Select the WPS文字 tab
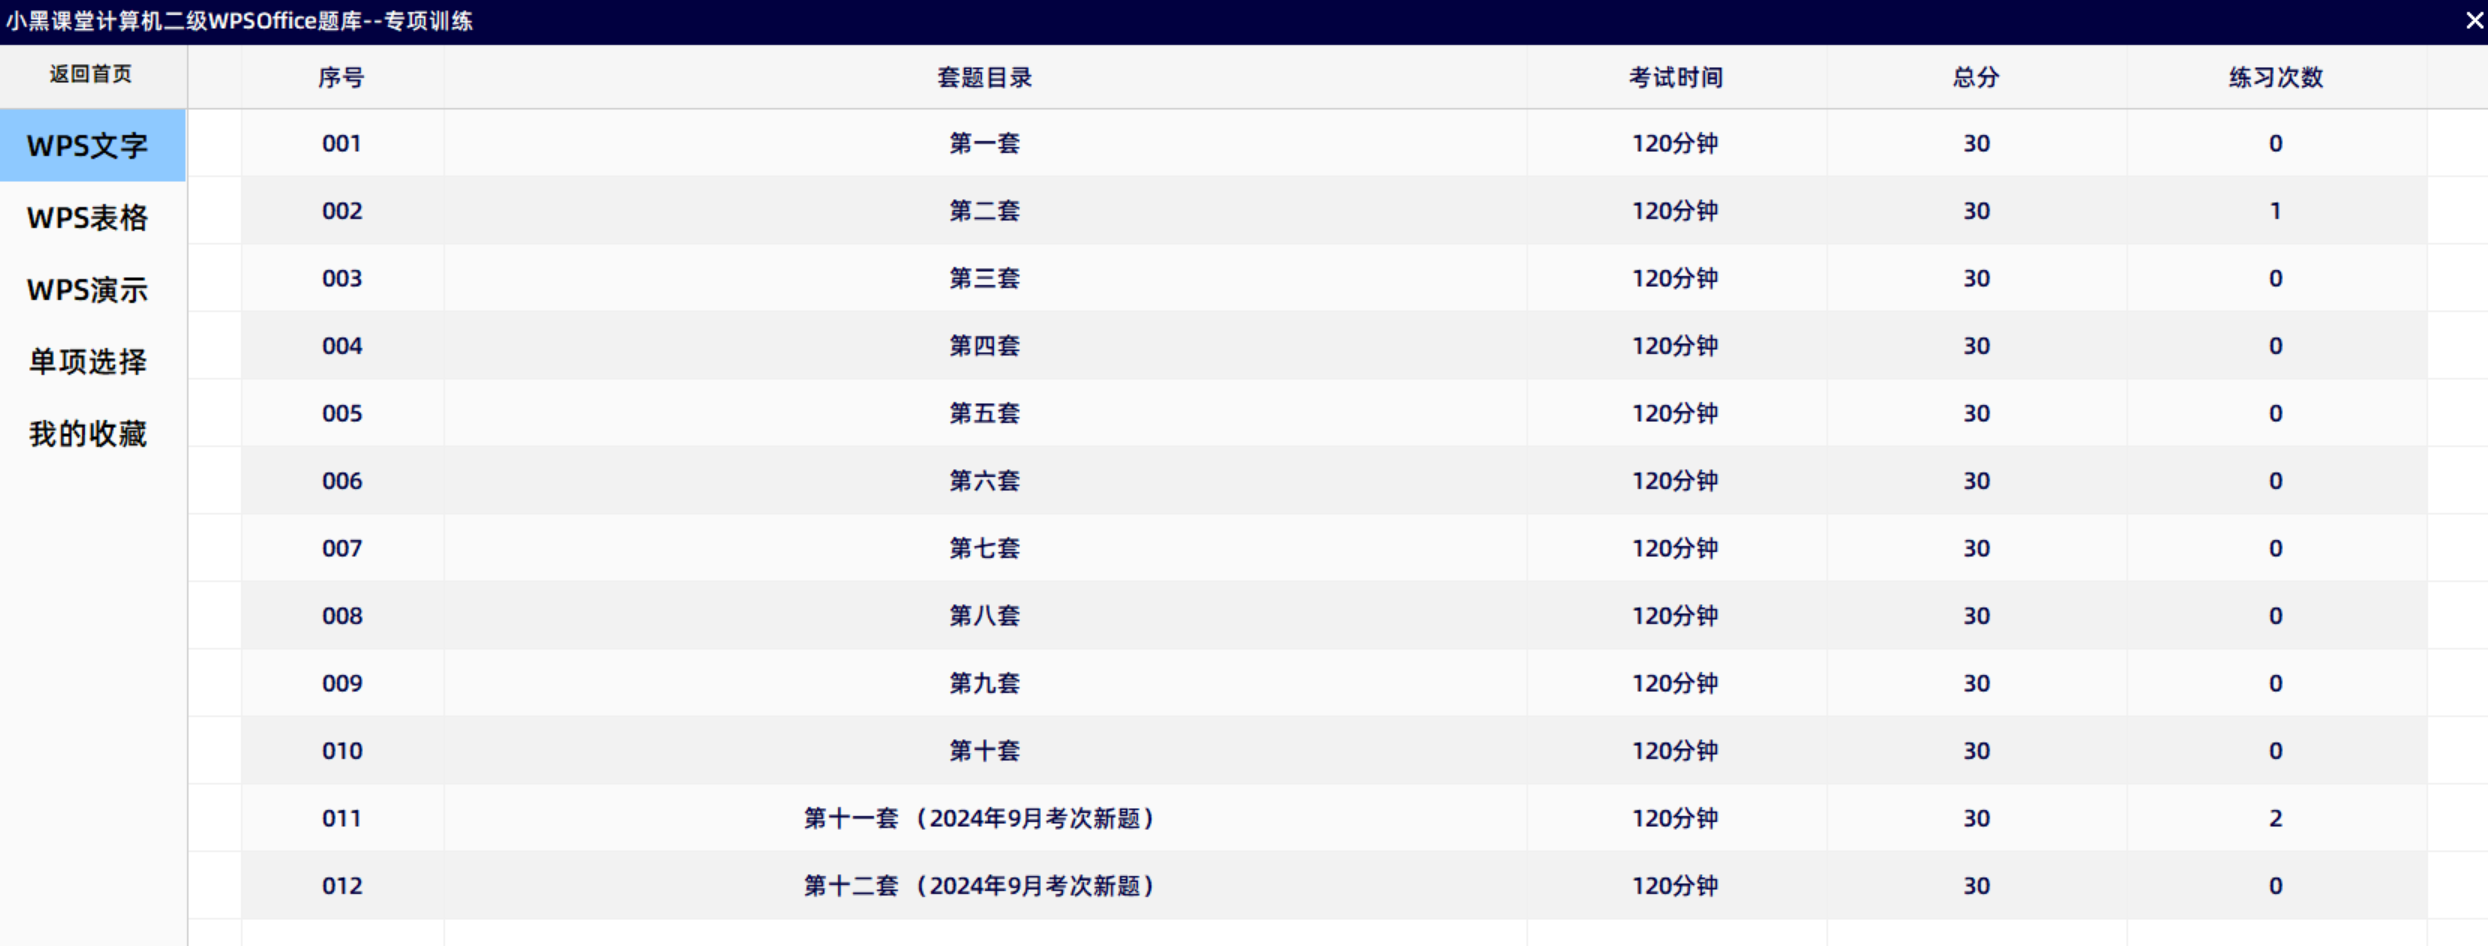The image size is (2488, 946). (92, 146)
